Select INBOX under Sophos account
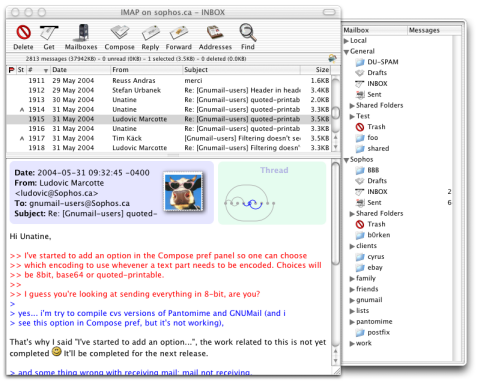Image resolution: width=480 pixels, height=382 pixels. [x=377, y=192]
